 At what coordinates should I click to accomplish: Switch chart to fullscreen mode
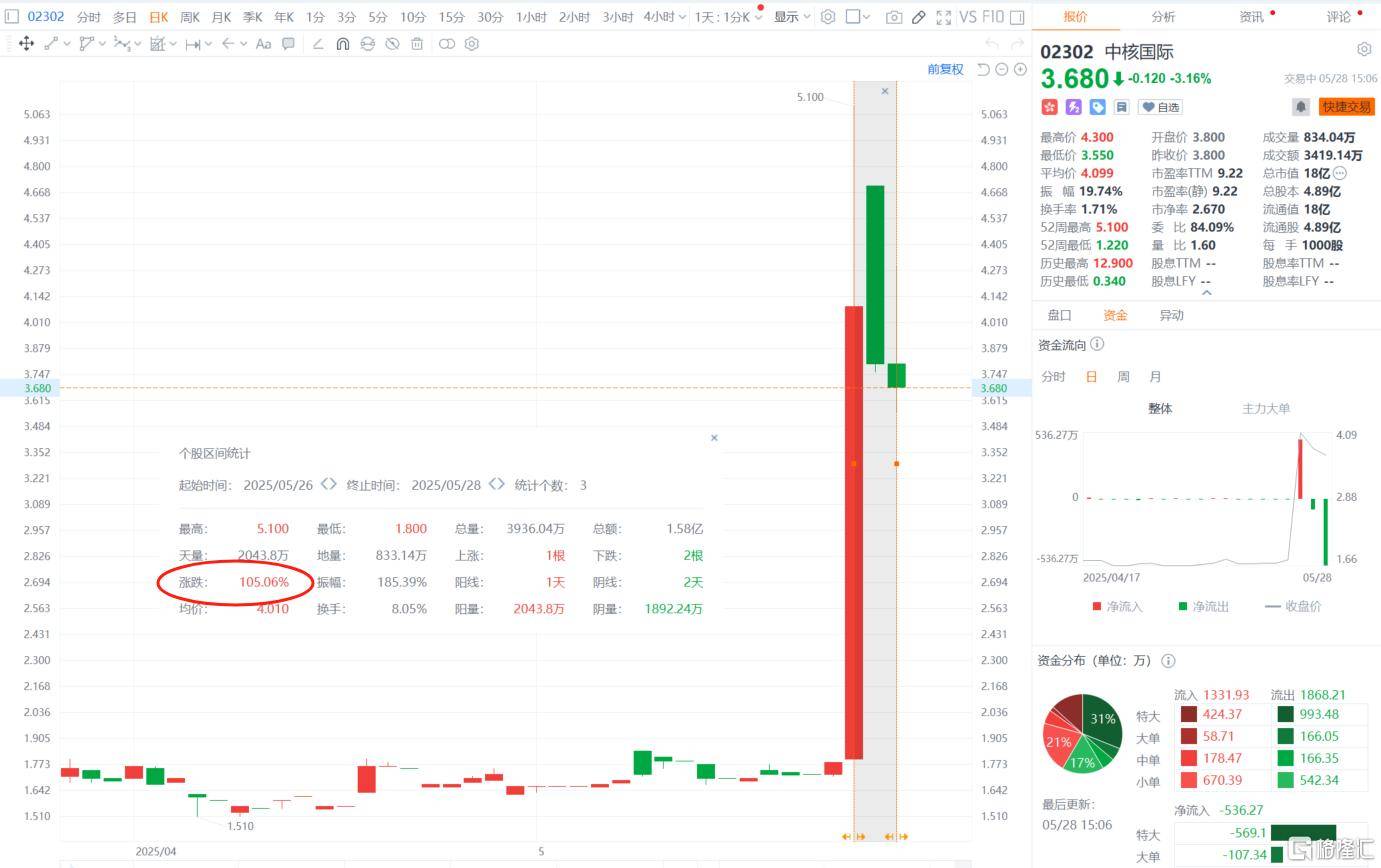click(x=944, y=17)
